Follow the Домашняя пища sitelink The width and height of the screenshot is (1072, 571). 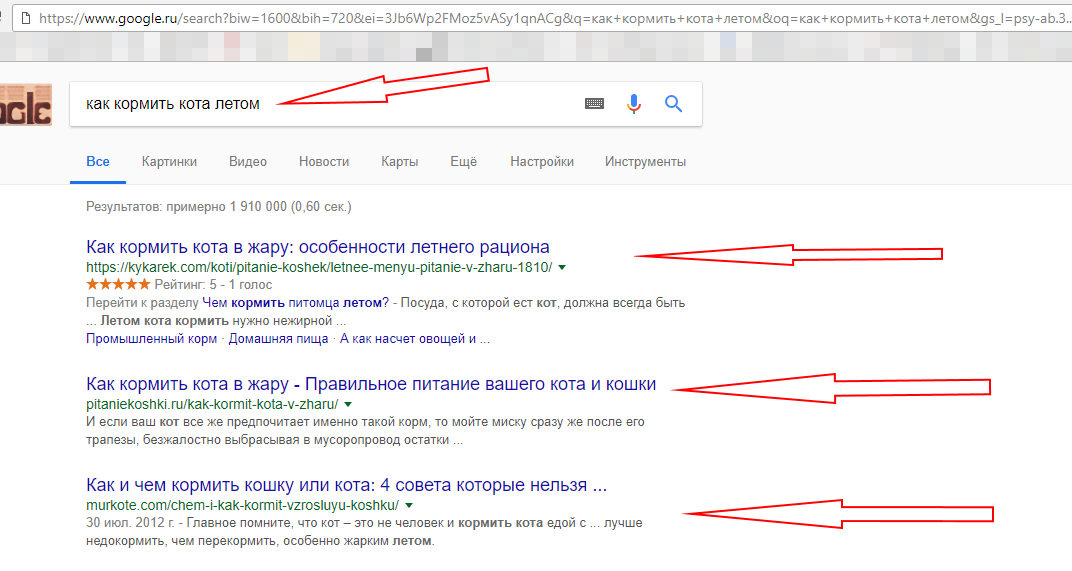click(278, 339)
